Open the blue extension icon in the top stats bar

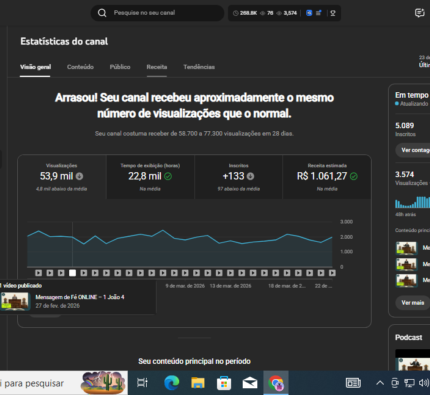click(x=309, y=13)
